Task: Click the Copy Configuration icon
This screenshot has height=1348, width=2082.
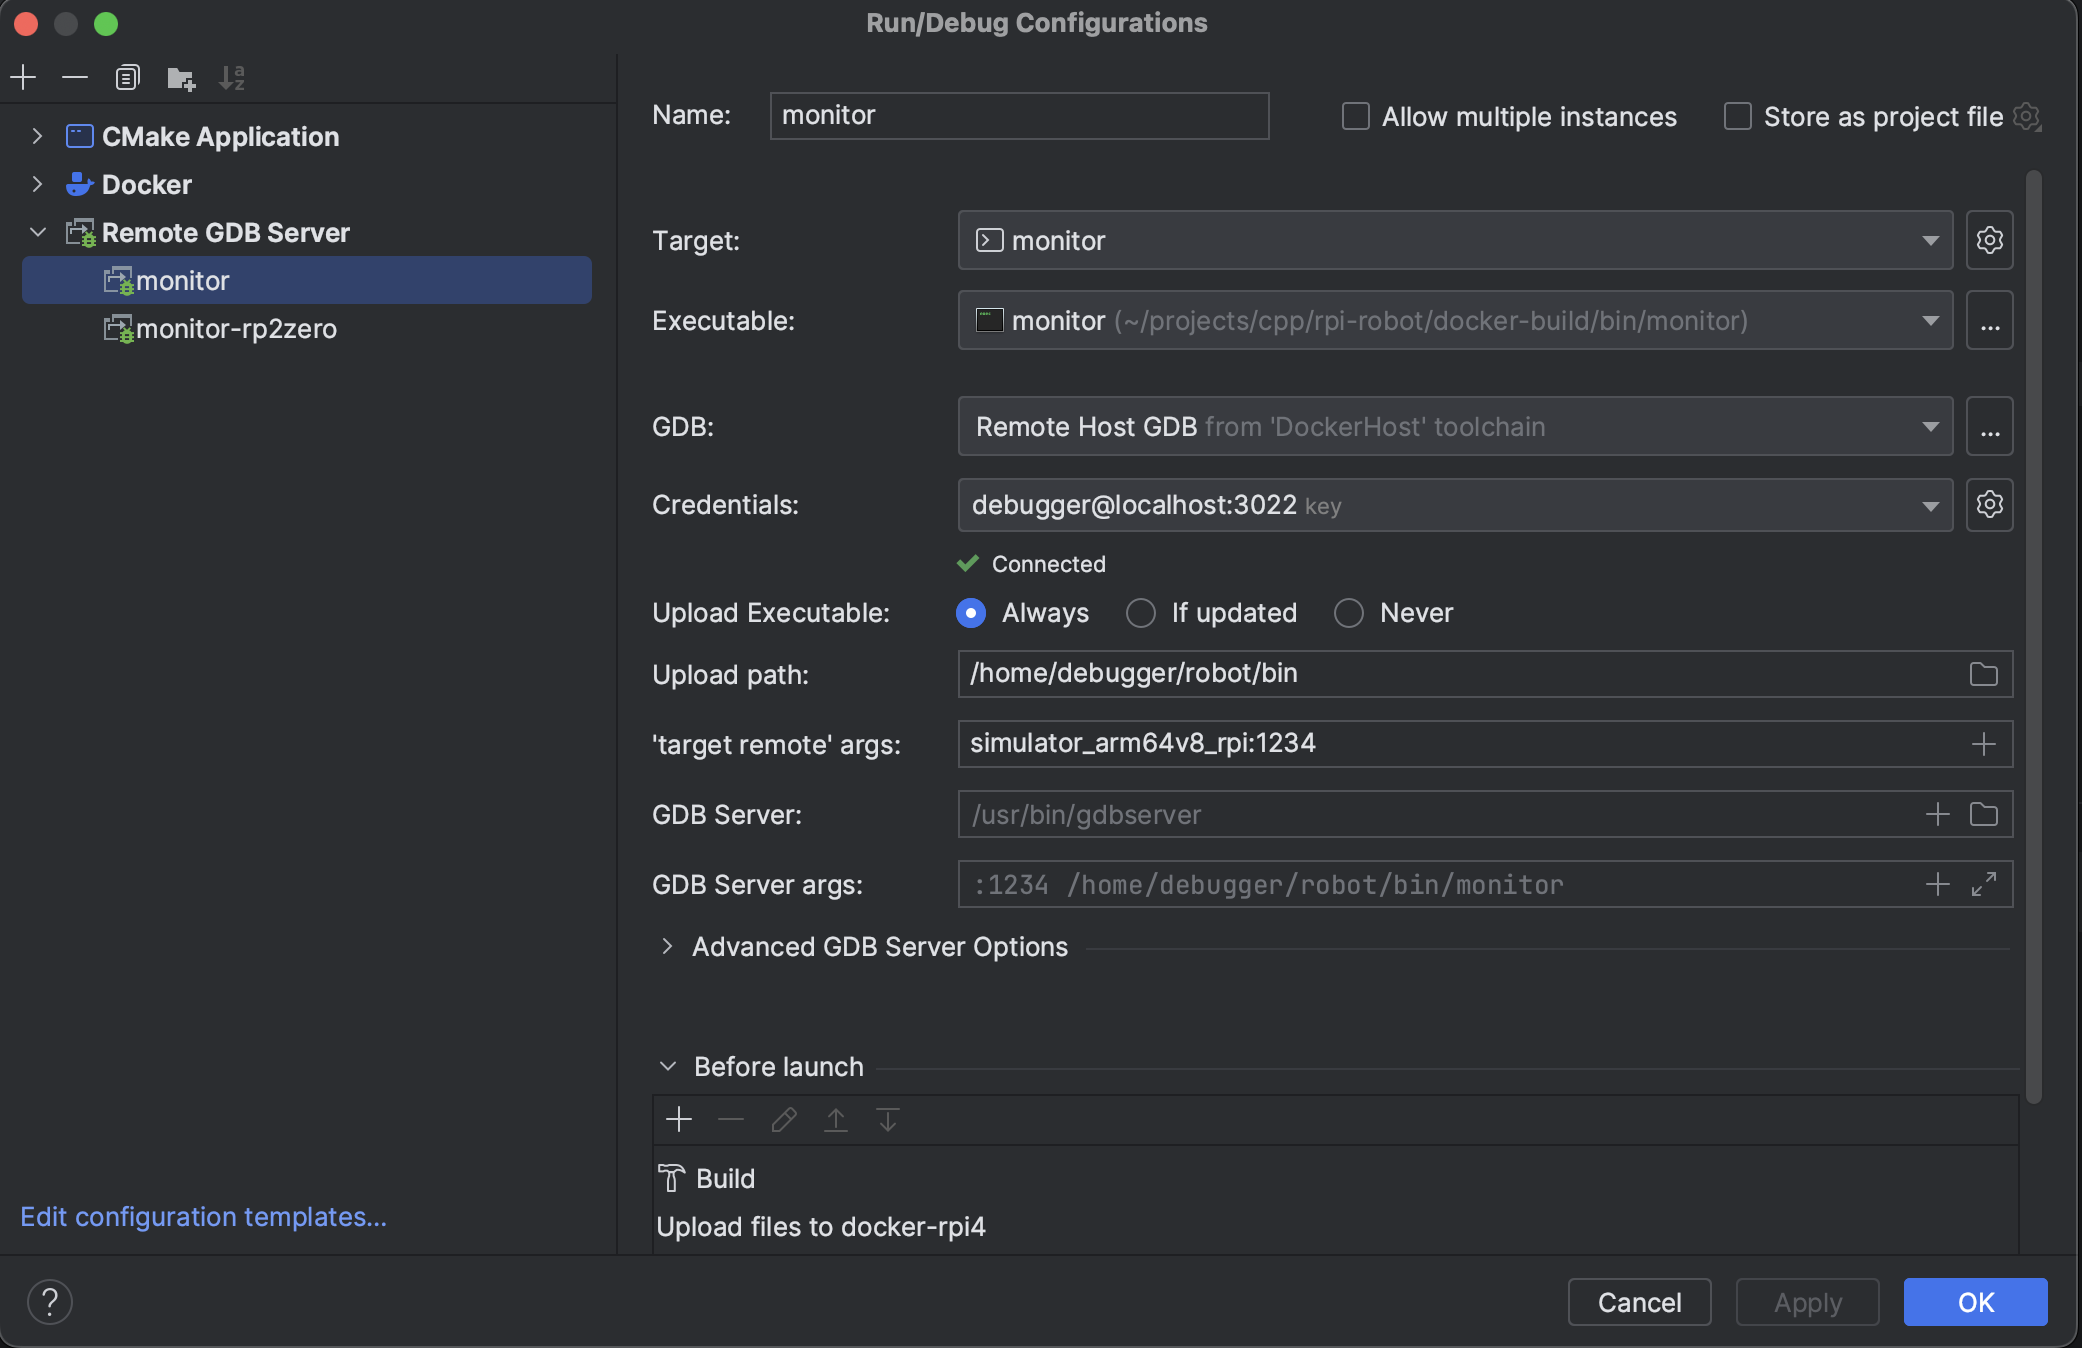Action: [x=127, y=77]
